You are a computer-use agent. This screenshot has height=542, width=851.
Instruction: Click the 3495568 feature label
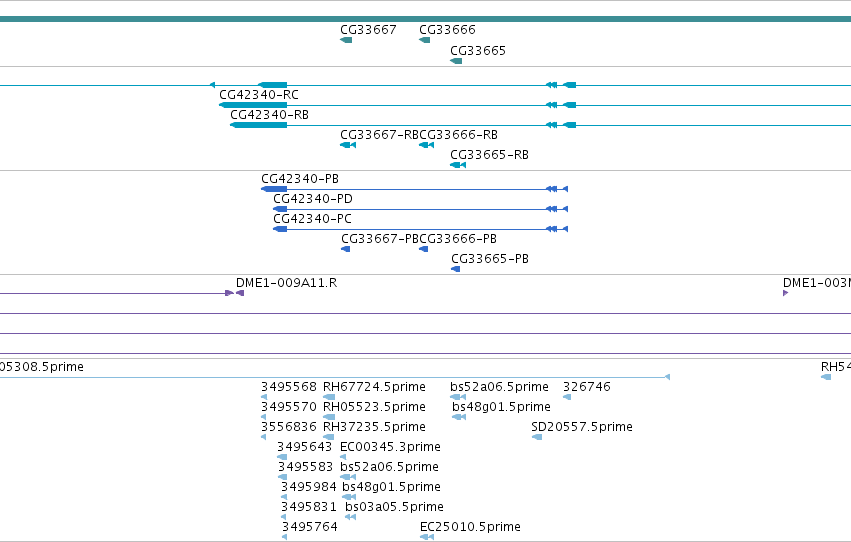pos(289,387)
